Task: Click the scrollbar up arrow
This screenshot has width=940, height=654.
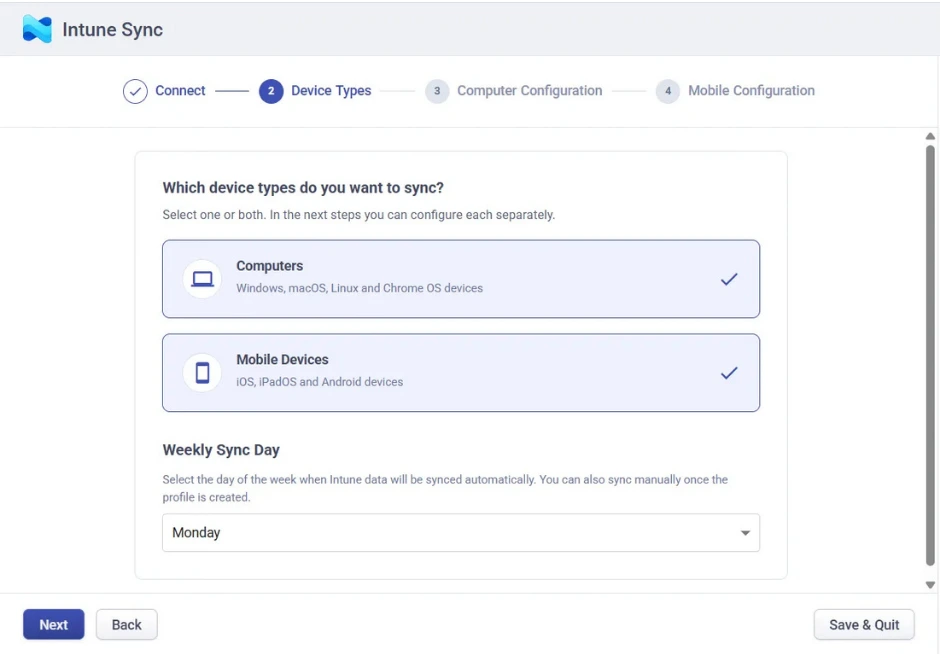Action: pos(930,137)
